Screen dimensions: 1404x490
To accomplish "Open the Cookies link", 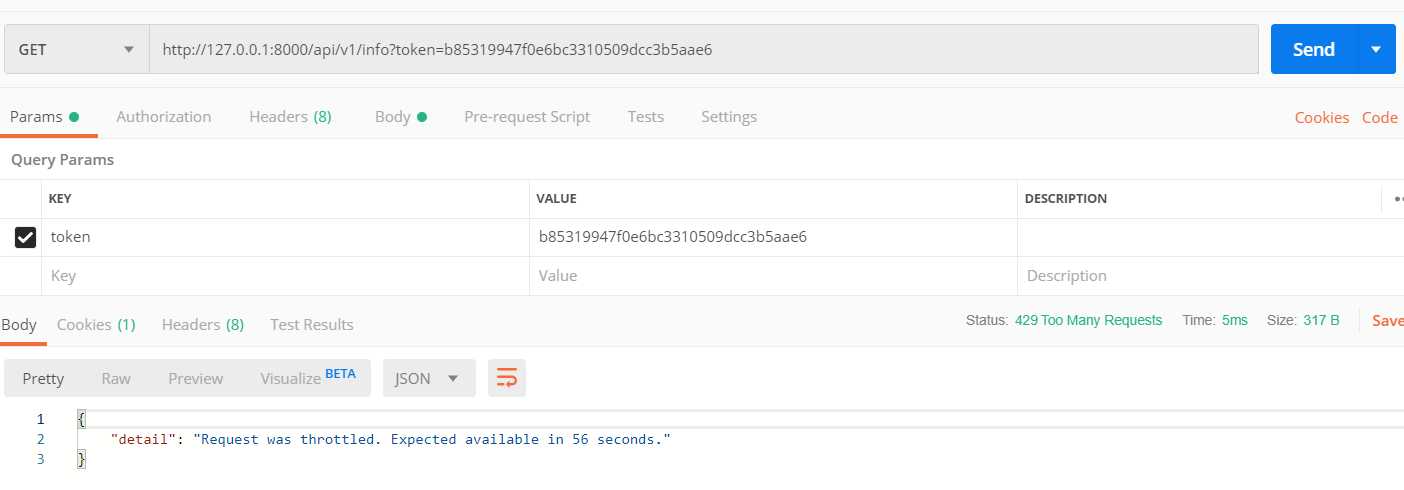I will coord(1322,118).
